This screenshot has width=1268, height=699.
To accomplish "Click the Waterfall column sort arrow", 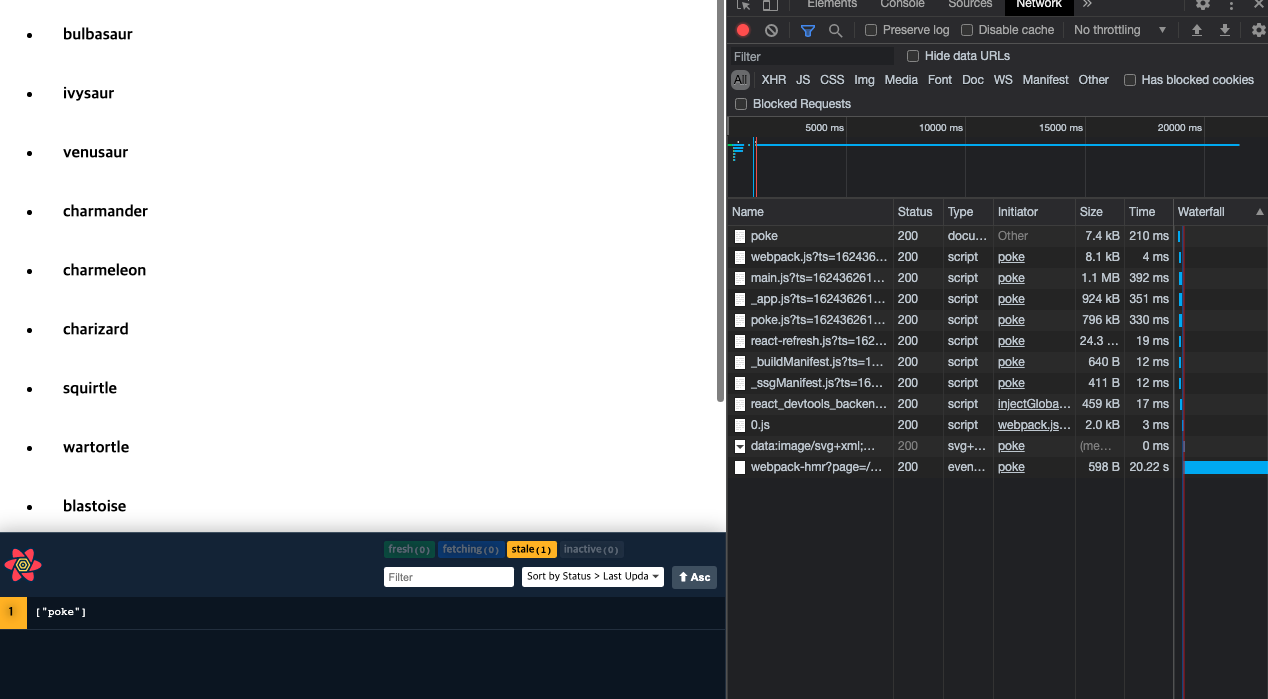I will tap(1259, 212).
